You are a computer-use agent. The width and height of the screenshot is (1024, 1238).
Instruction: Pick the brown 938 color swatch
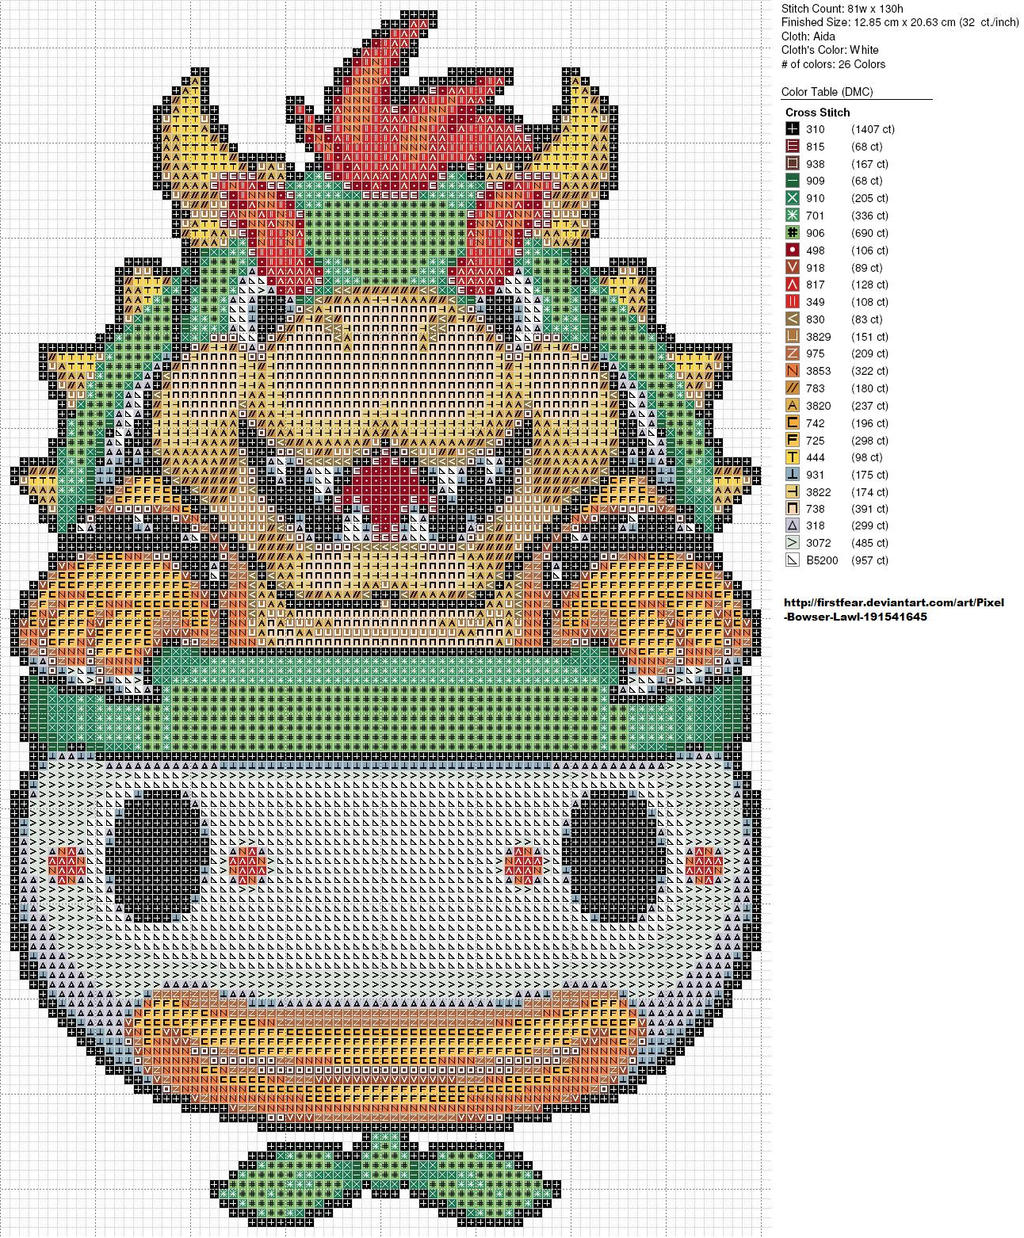[792, 164]
